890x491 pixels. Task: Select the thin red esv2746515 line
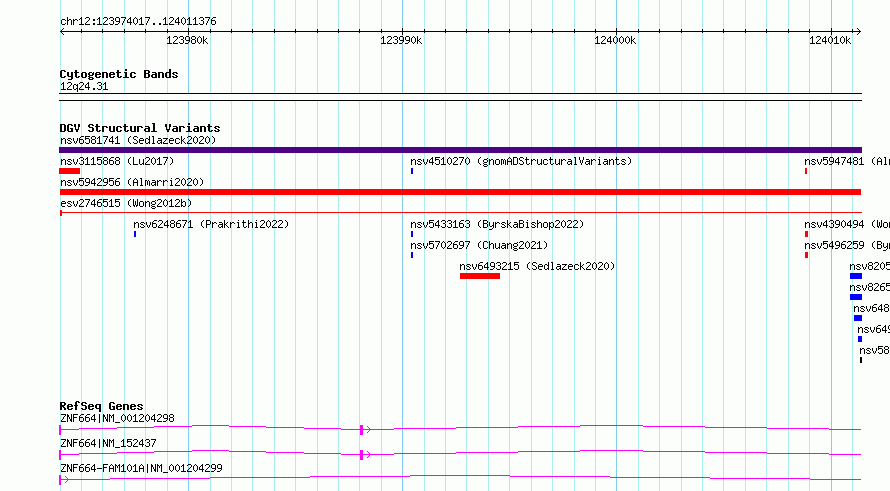(460, 213)
